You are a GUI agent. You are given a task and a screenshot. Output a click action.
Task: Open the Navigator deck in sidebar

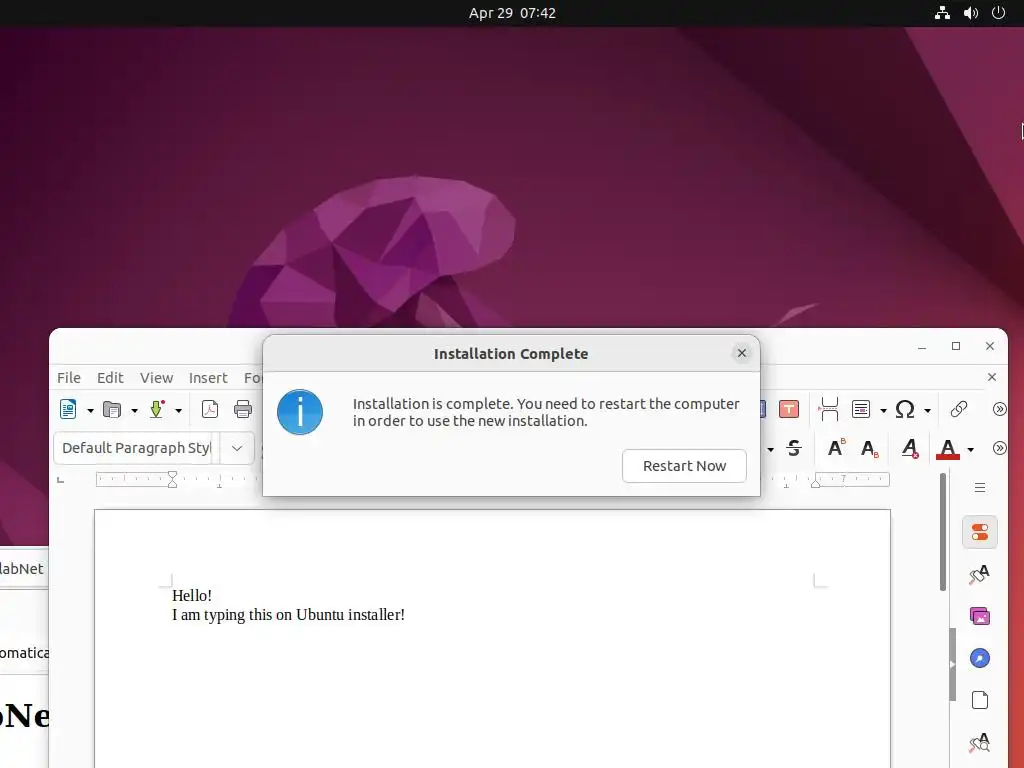(x=980, y=658)
